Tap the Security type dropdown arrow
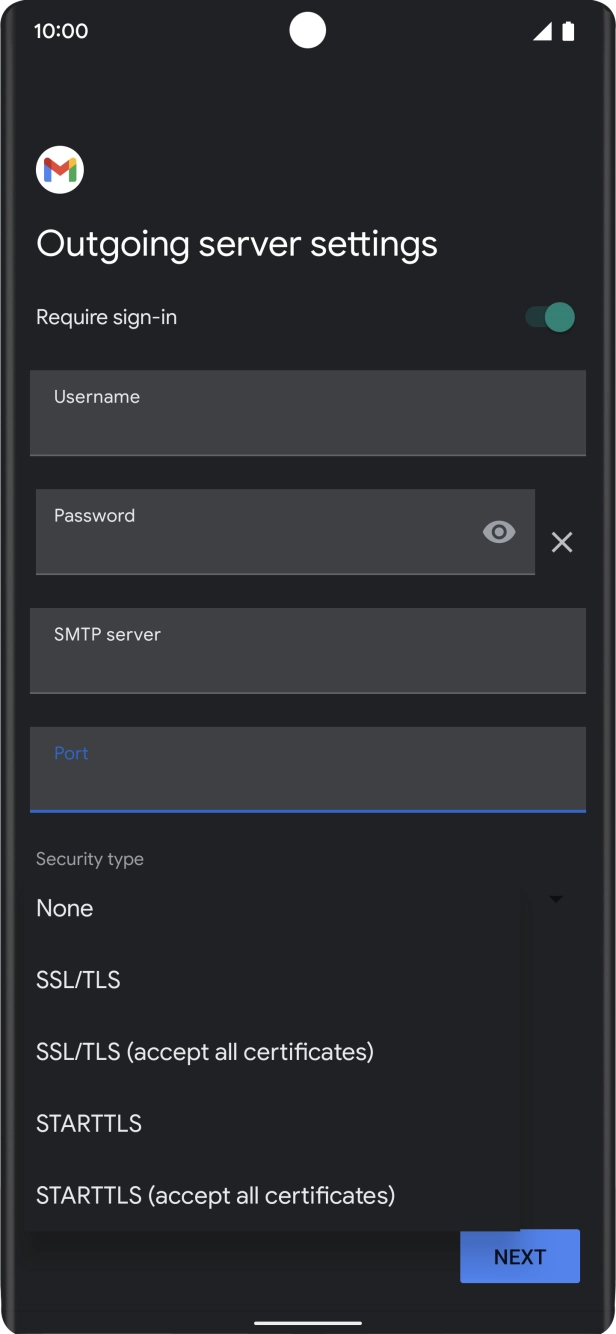Image resolution: width=616 pixels, height=1334 pixels. (556, 899)
